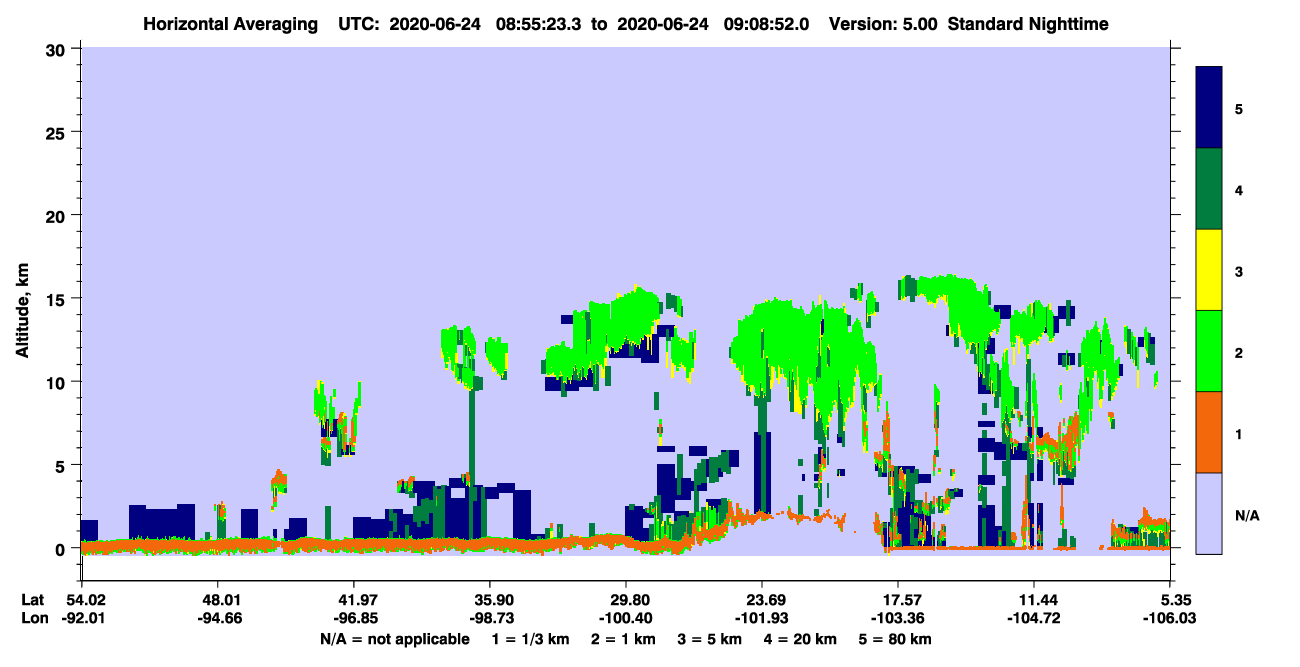Click the 30 km altitude tick label
Viewport: 1300px width, 667px height.
[59, 49]
